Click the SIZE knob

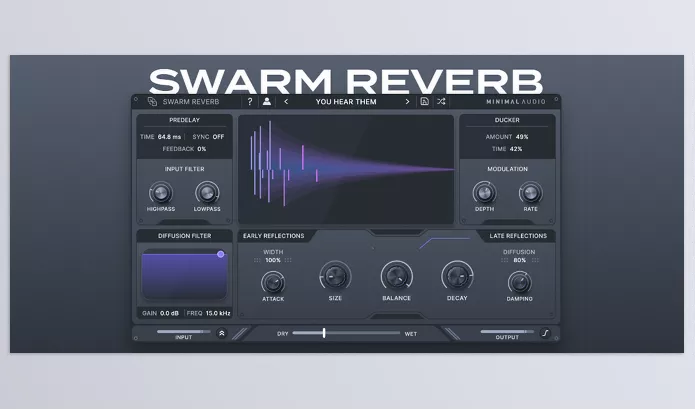click(x=335, y=277)
